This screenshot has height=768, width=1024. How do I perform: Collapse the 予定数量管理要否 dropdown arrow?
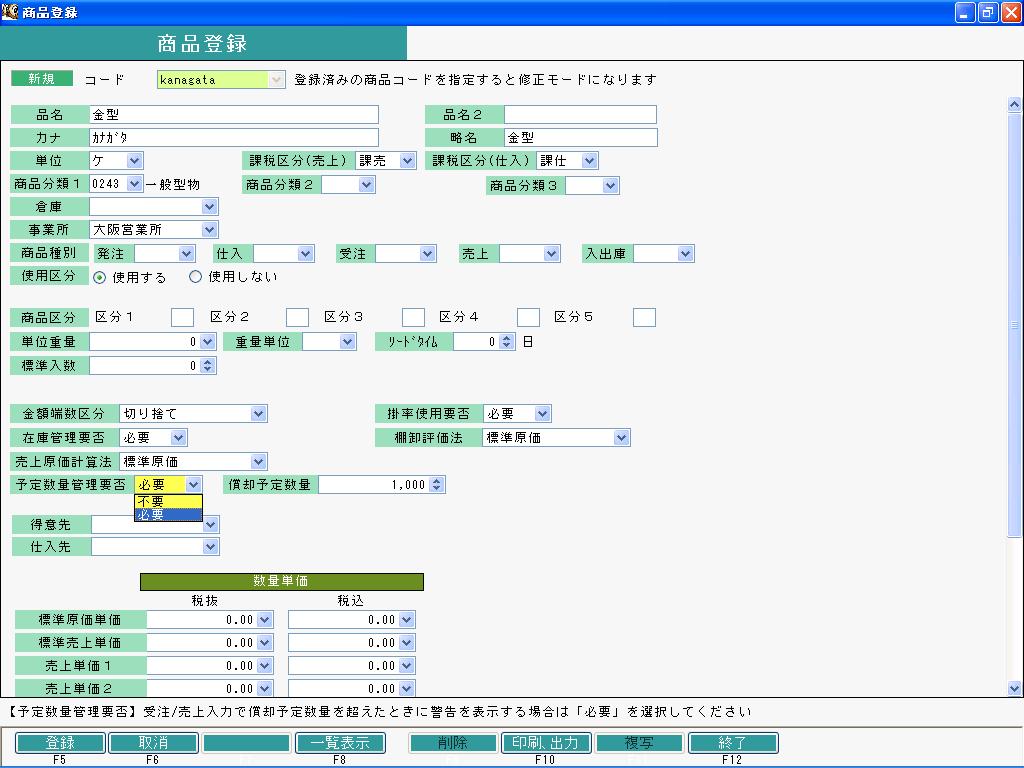click(x=193, y=485)
